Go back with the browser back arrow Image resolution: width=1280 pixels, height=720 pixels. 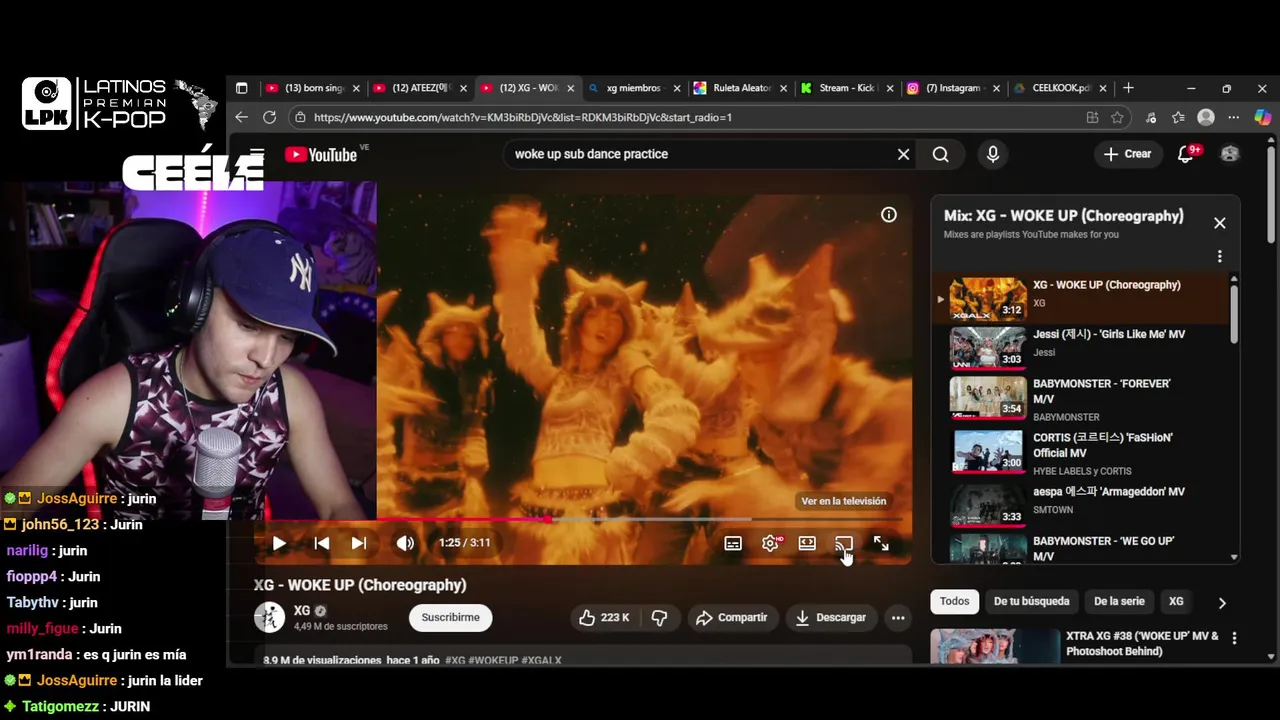(x=241, y=117)
